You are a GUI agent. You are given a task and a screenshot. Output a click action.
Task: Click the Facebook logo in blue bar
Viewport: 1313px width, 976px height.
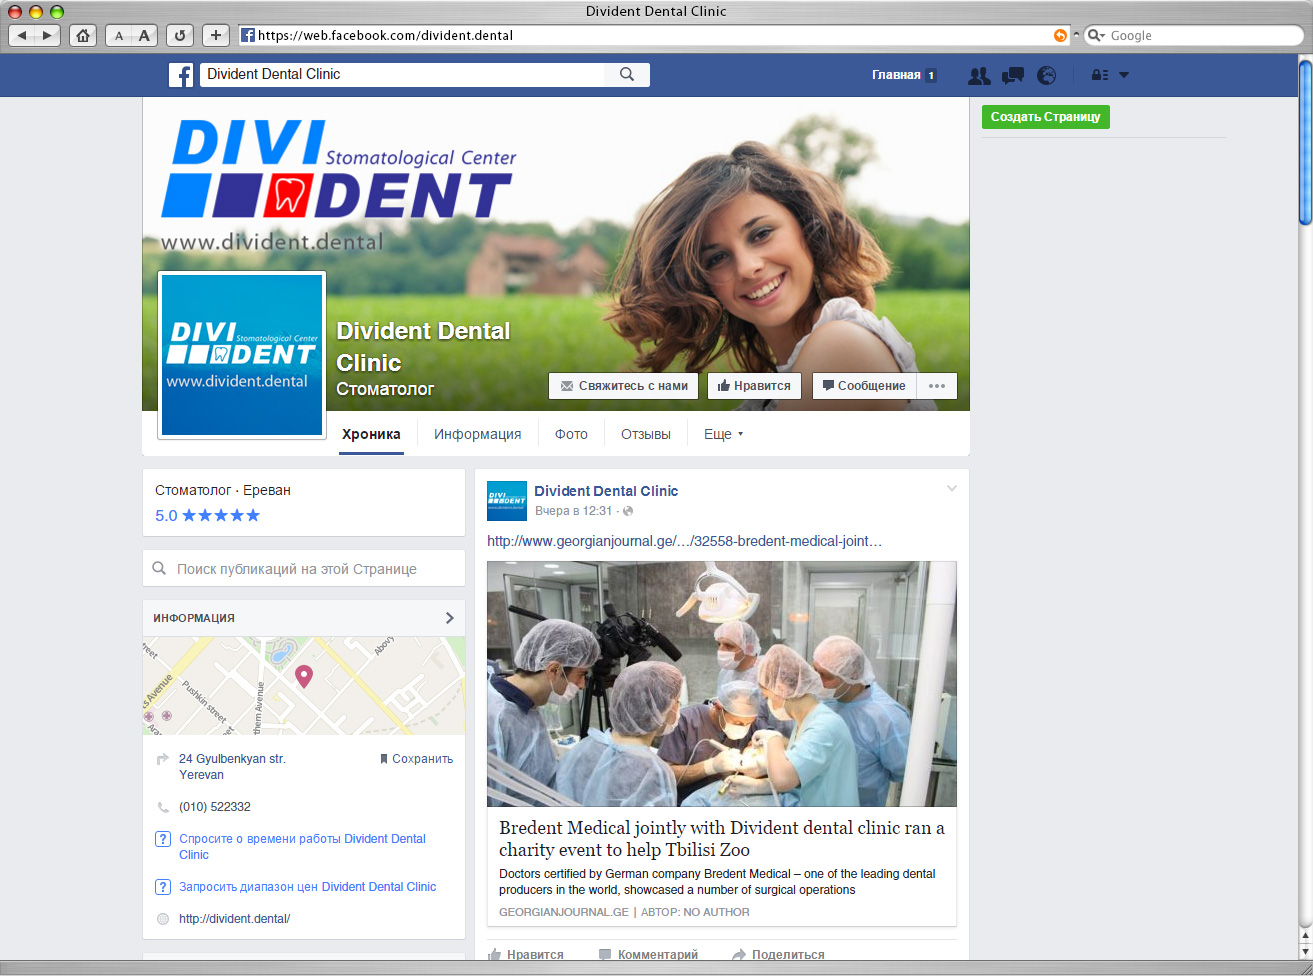pyautogui.click(x=181, y=74)
